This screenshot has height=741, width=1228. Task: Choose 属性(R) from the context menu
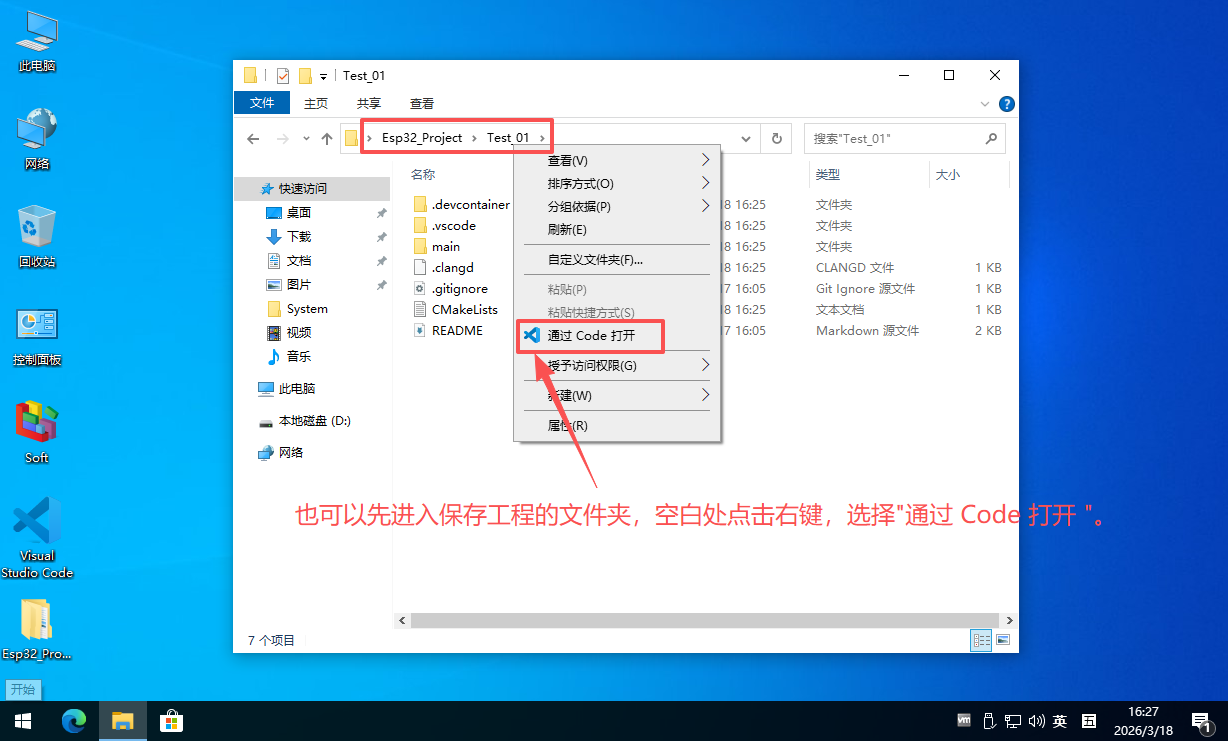coord(616,425)
